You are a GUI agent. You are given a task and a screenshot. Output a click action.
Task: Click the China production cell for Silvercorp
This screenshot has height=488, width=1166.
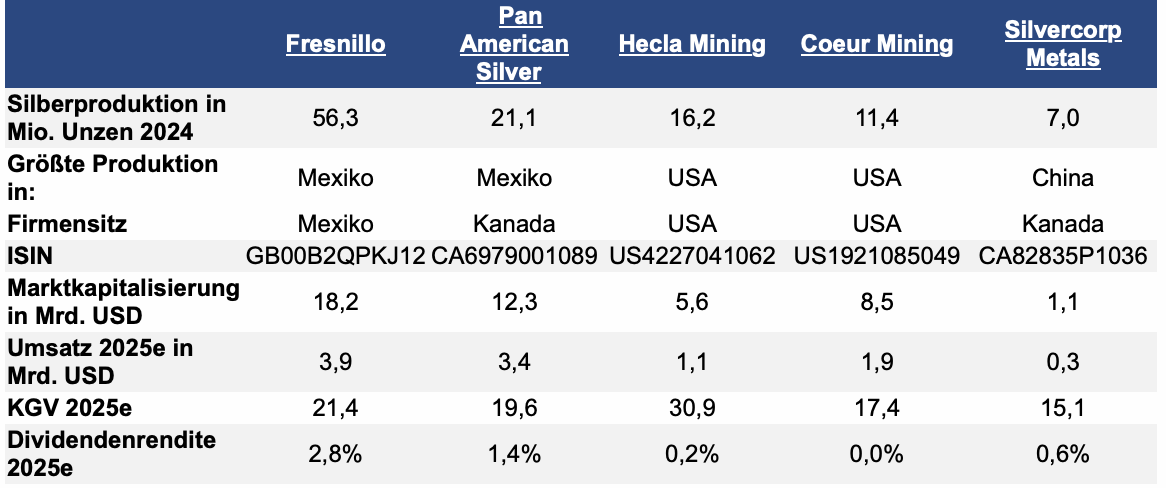tap(1063, 179)
